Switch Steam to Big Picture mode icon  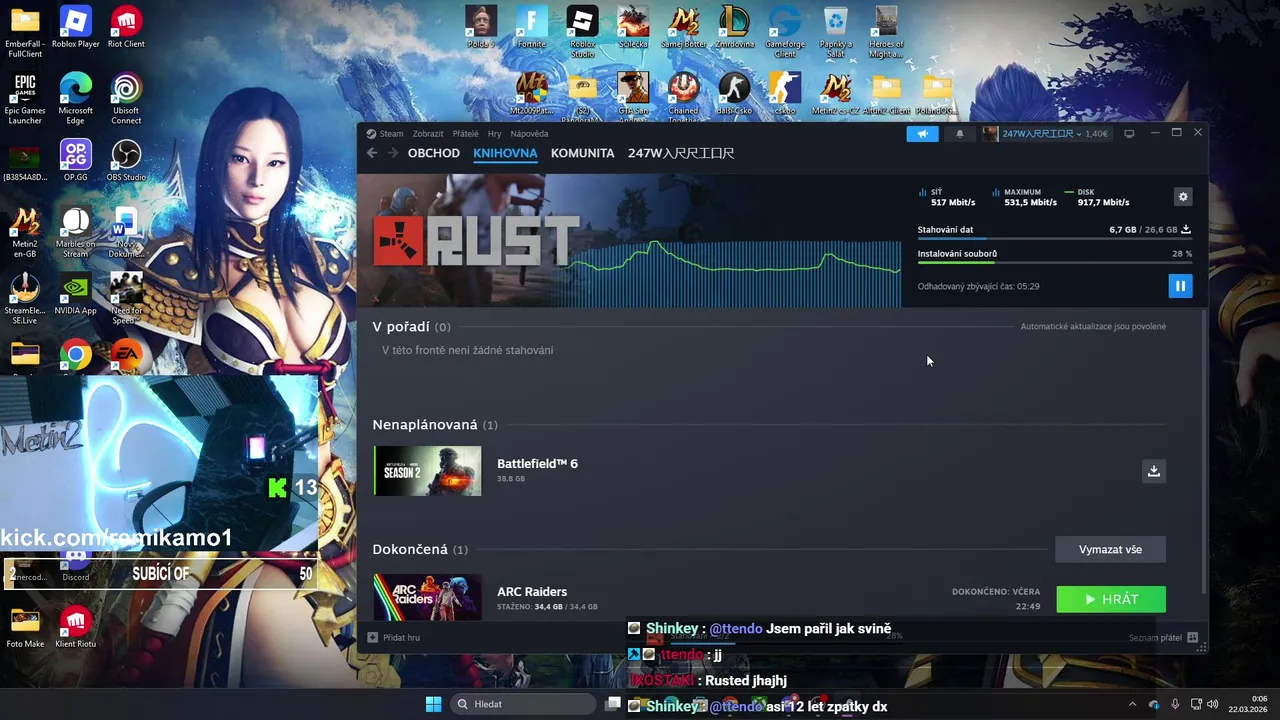click(1129, 134)
